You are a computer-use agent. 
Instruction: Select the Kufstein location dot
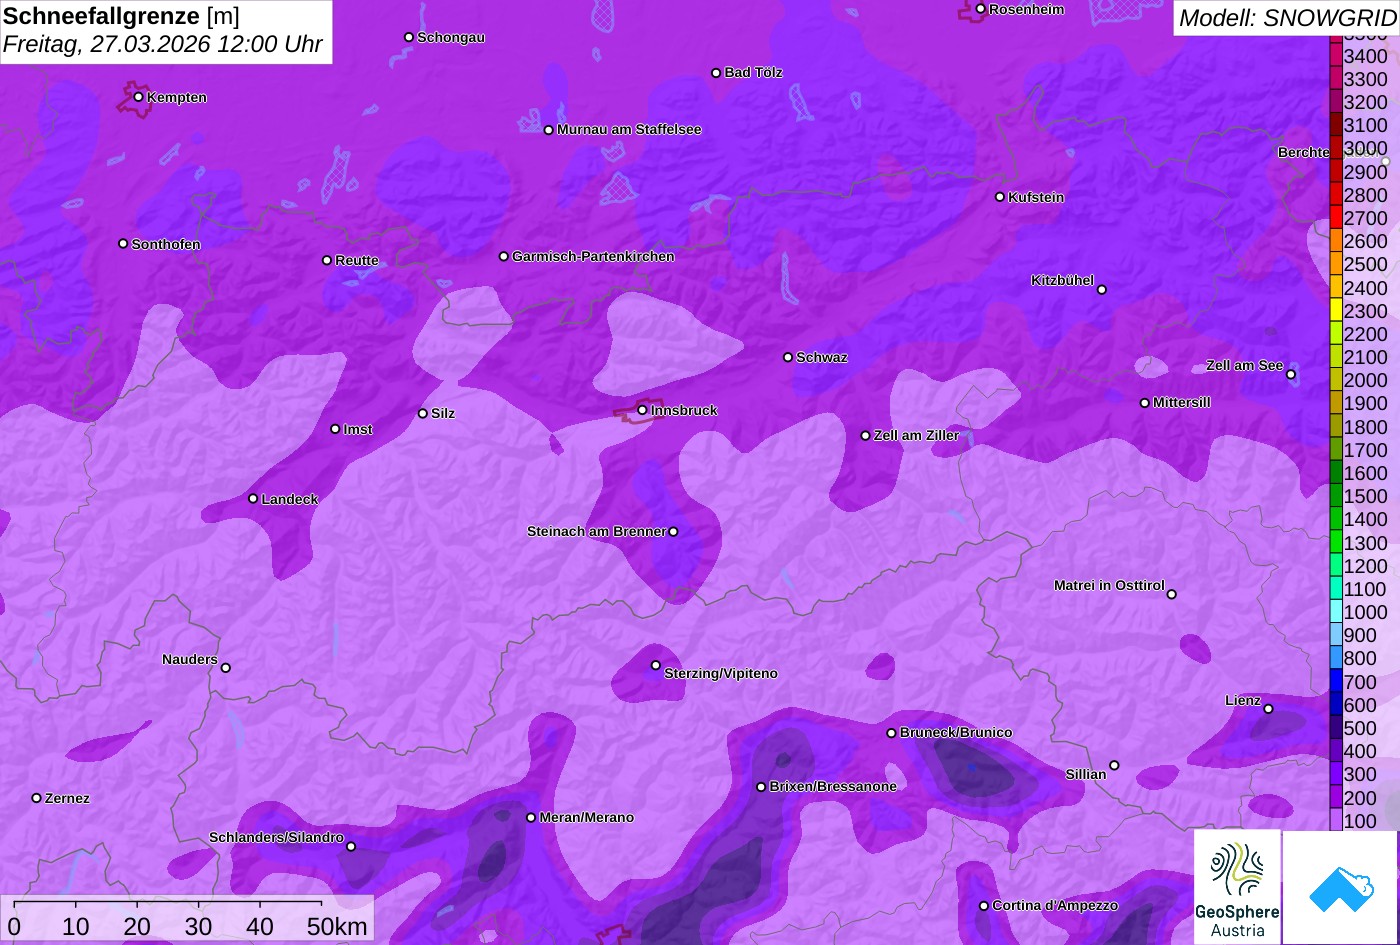click(x=999, y=197)
